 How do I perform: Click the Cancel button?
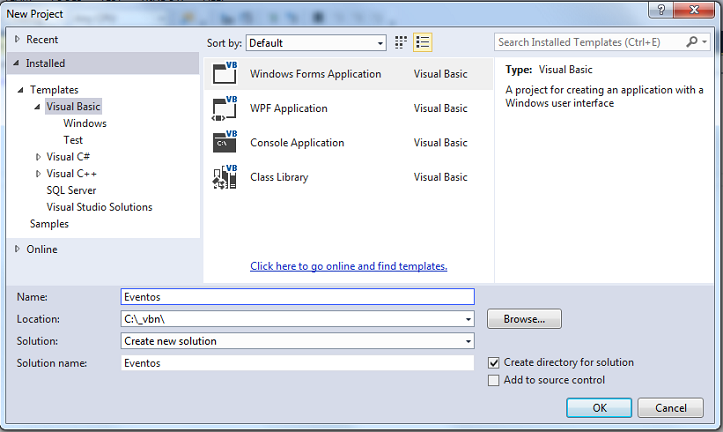coord(670,408)
